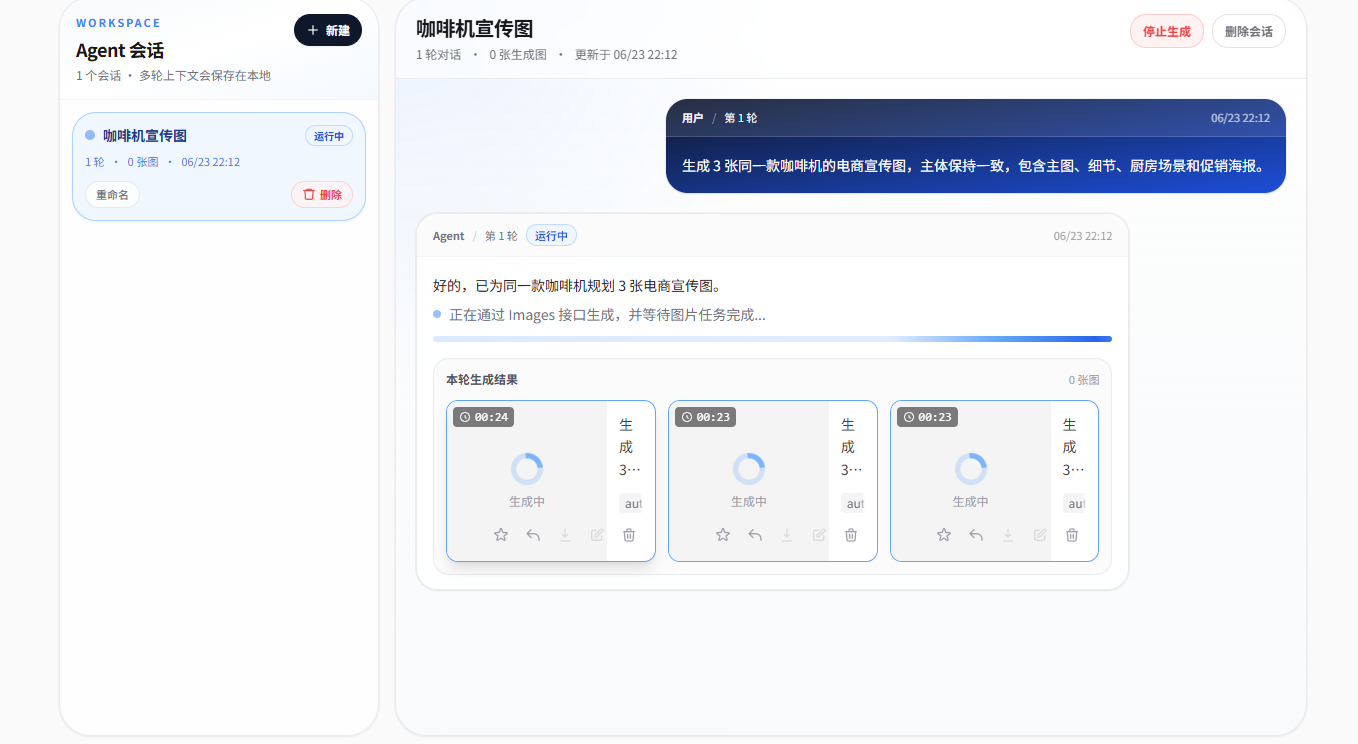The image size is (1358, 744).
Task: Click reply arrow on the last image card
Action: [976, 535]
